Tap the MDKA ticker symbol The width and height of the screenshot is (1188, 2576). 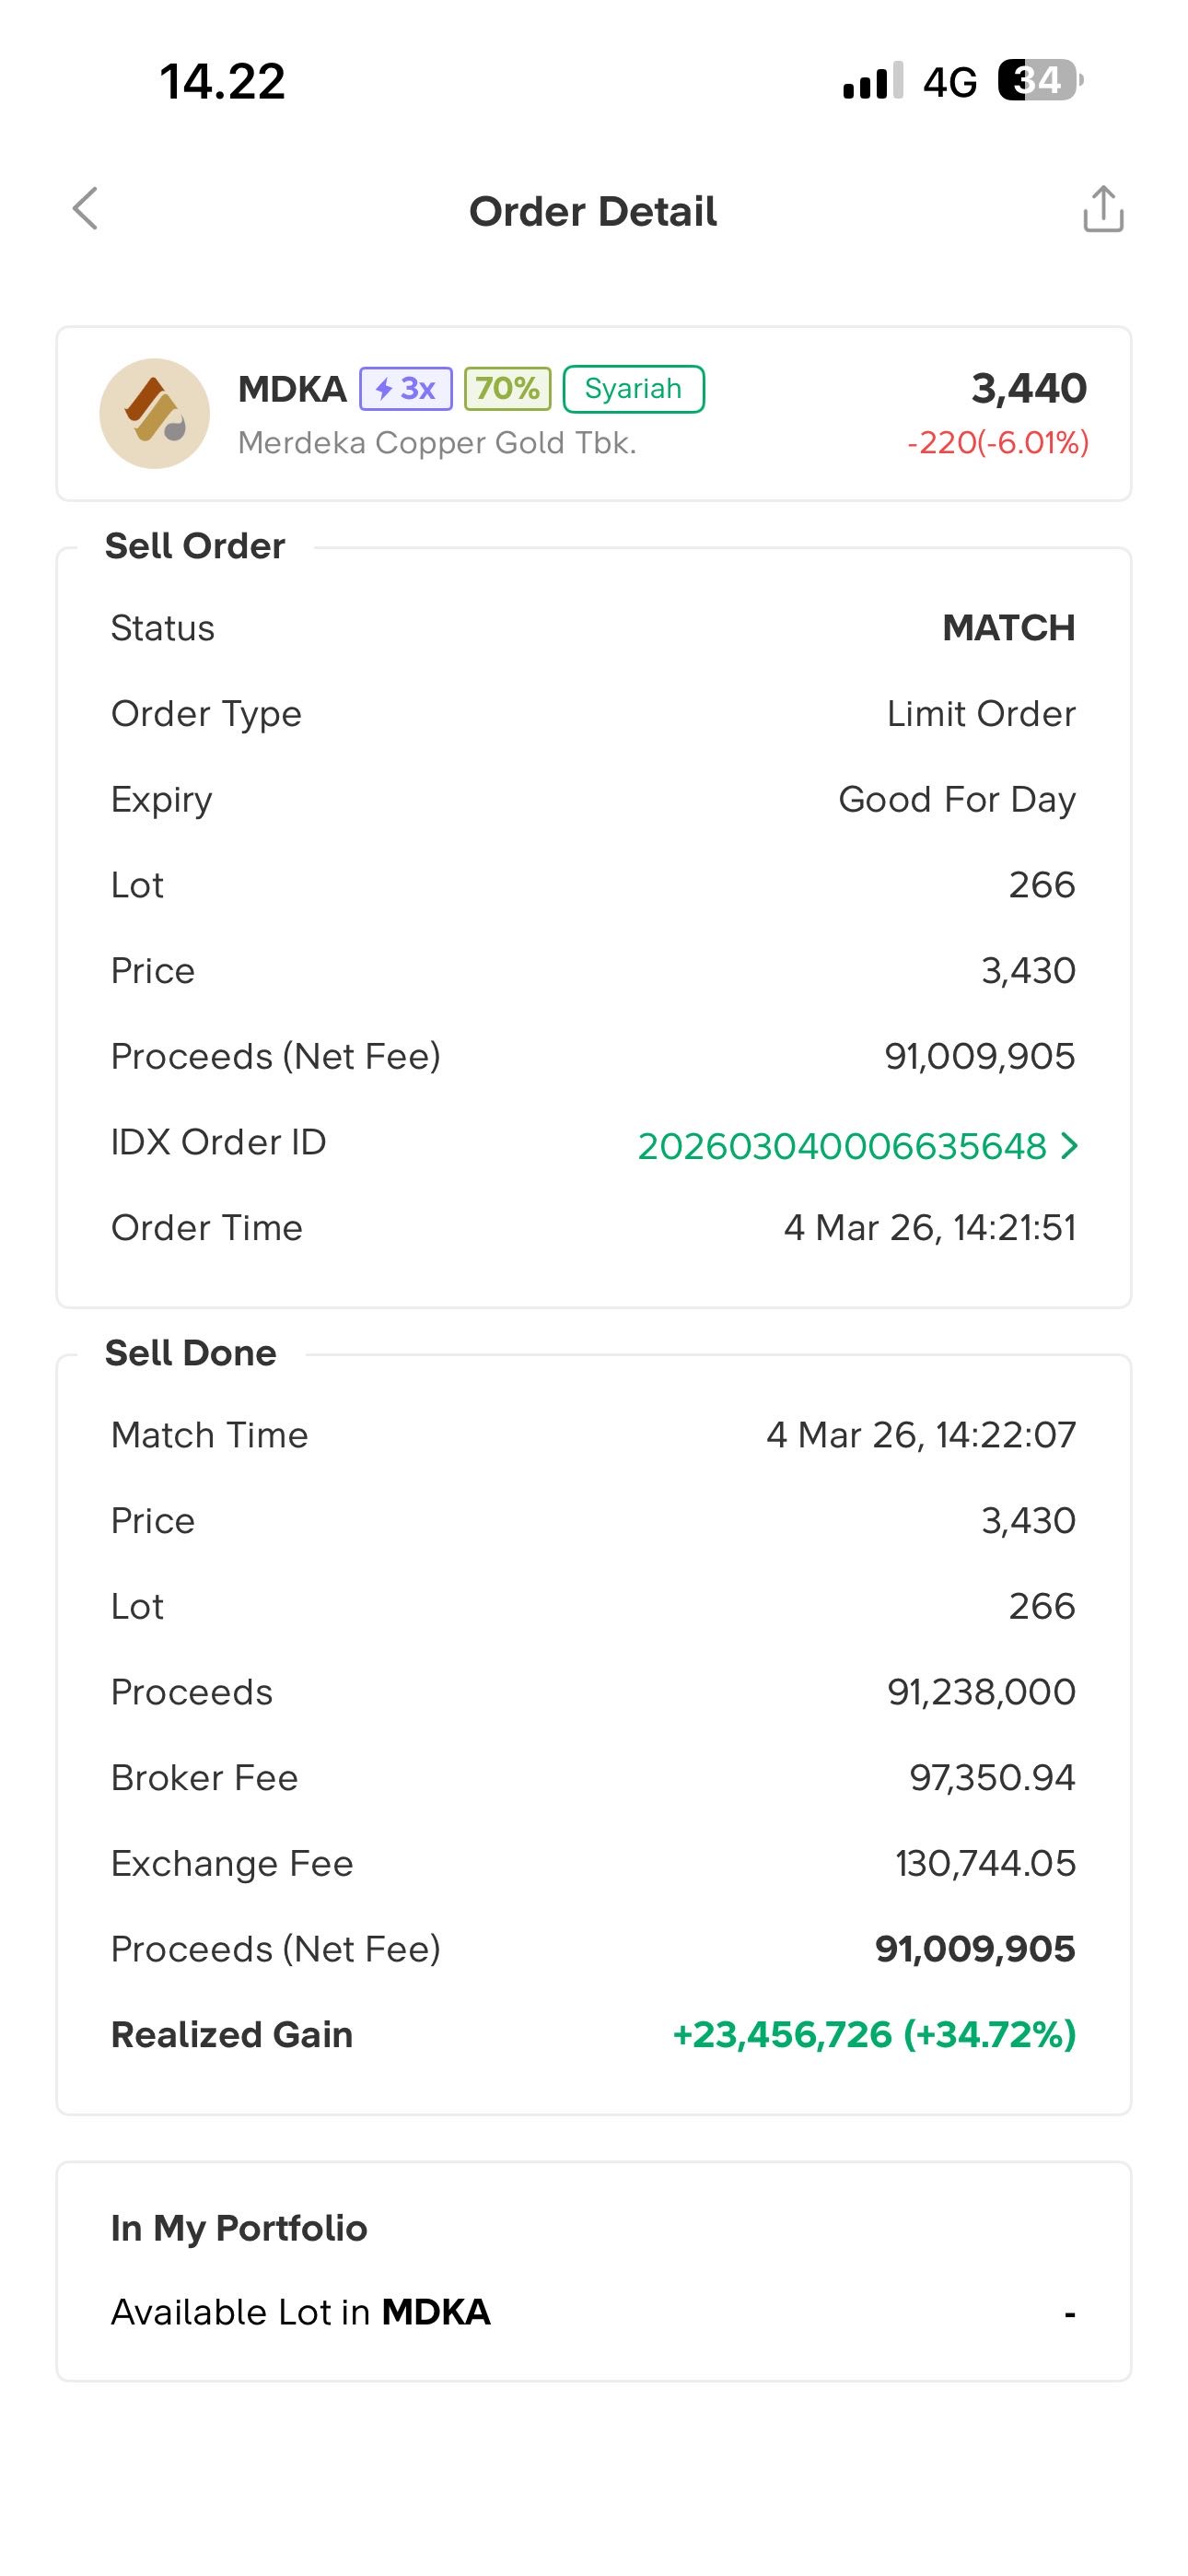point(292,389)
